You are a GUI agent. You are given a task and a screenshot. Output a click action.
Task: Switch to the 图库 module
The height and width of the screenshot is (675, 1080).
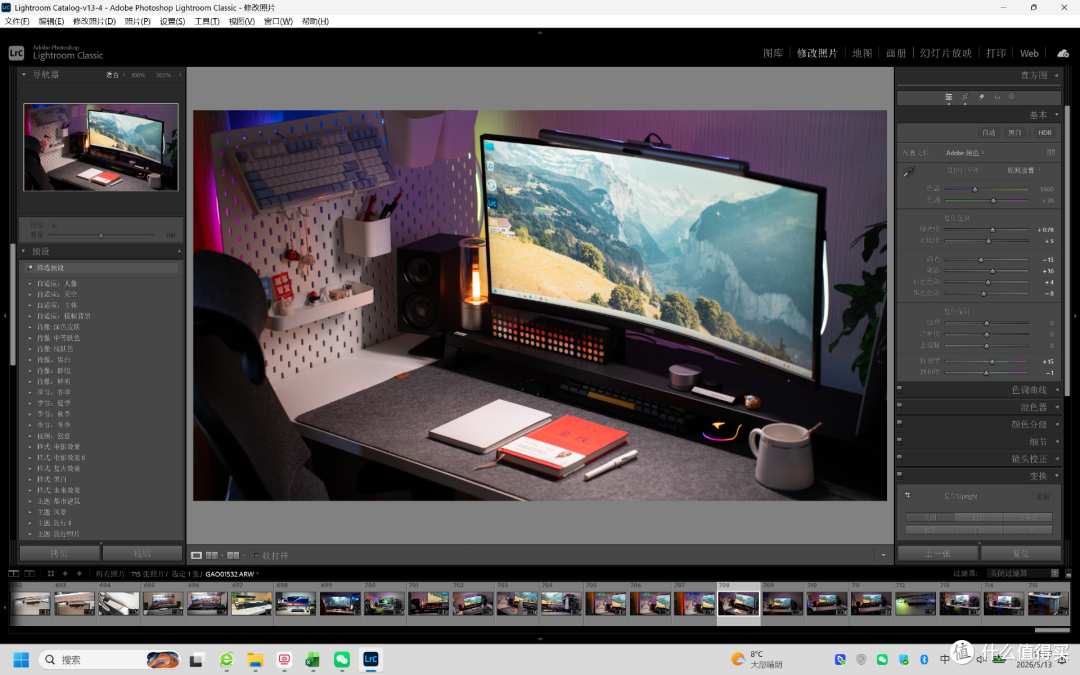tap(773, 53)
